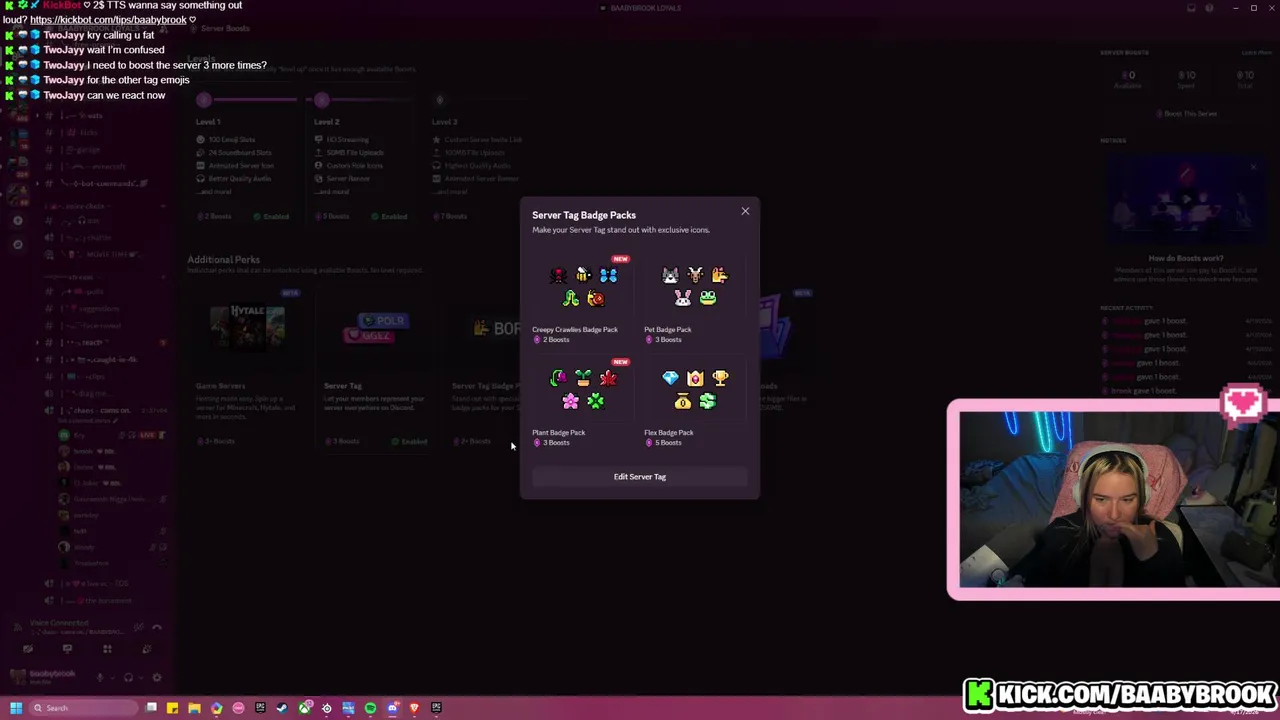Close the Server Tag Badge Packs dialog
1280x720 pixels.
745,211
